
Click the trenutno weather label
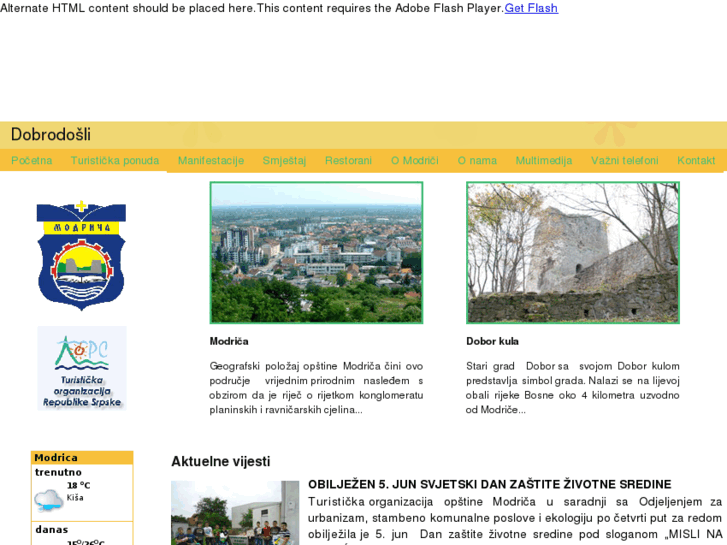tap(58, 472)
